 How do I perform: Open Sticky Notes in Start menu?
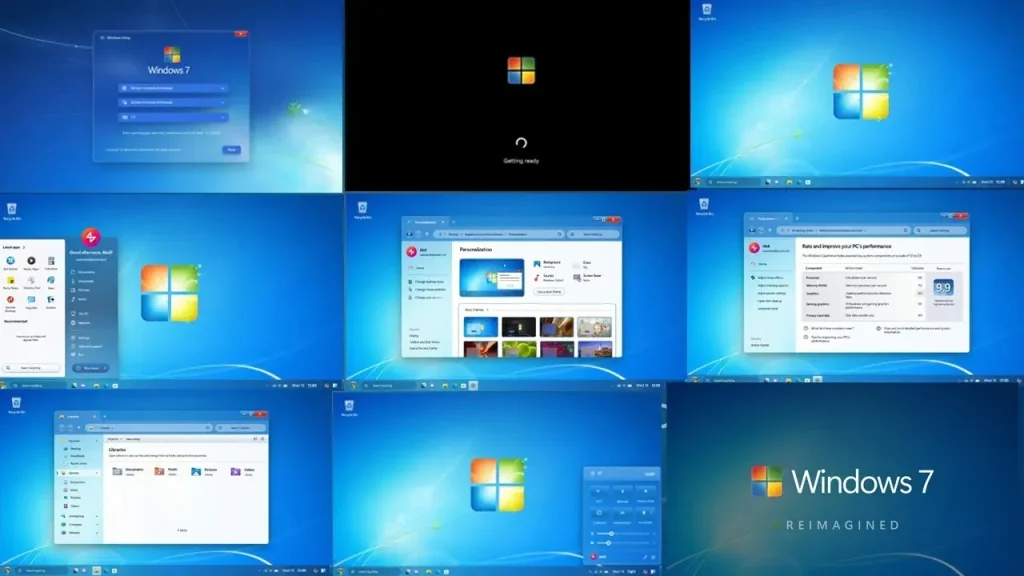point(10,283)
